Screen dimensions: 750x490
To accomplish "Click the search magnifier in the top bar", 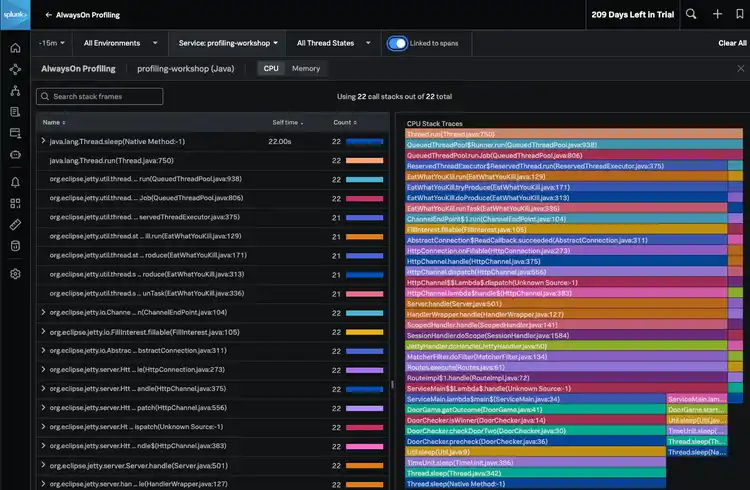I will (x=691, y=14).
